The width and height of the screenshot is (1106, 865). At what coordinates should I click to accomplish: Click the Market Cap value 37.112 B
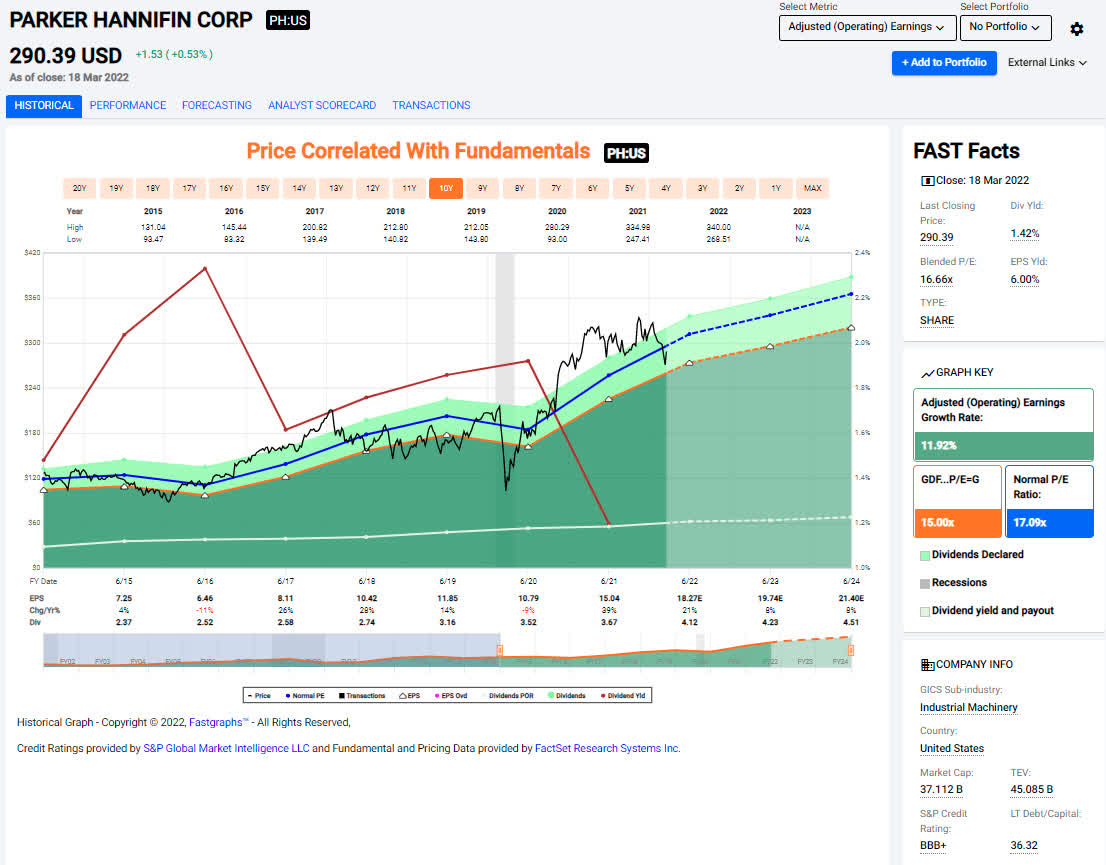(x=941, y=790)
